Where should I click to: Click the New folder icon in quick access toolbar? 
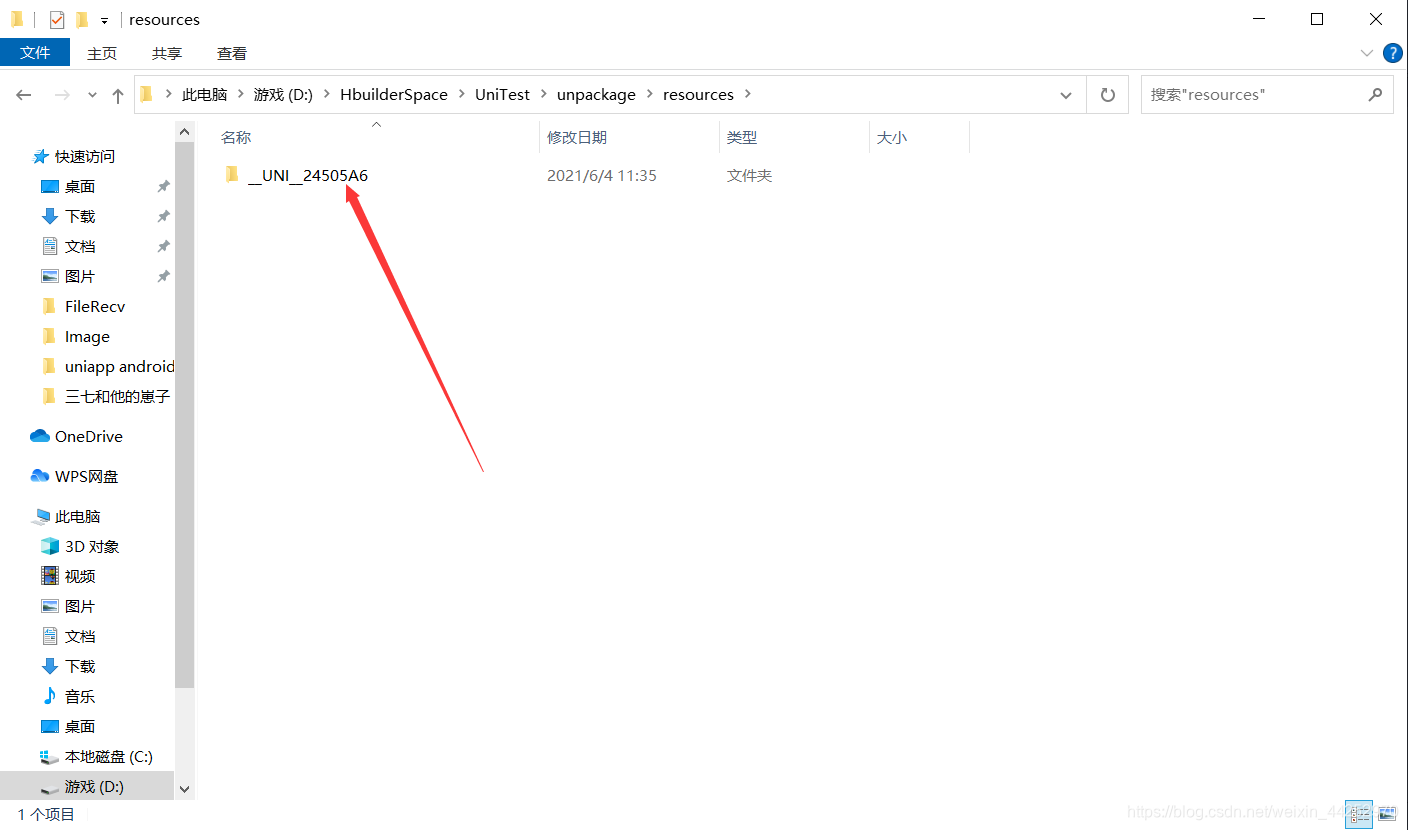82,19
